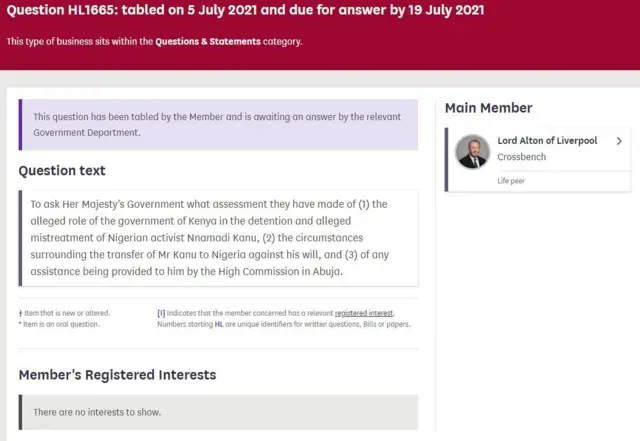
Task: Click the dagger footnote 'Item that is new or altered'
Action: [x=66, y=313]
